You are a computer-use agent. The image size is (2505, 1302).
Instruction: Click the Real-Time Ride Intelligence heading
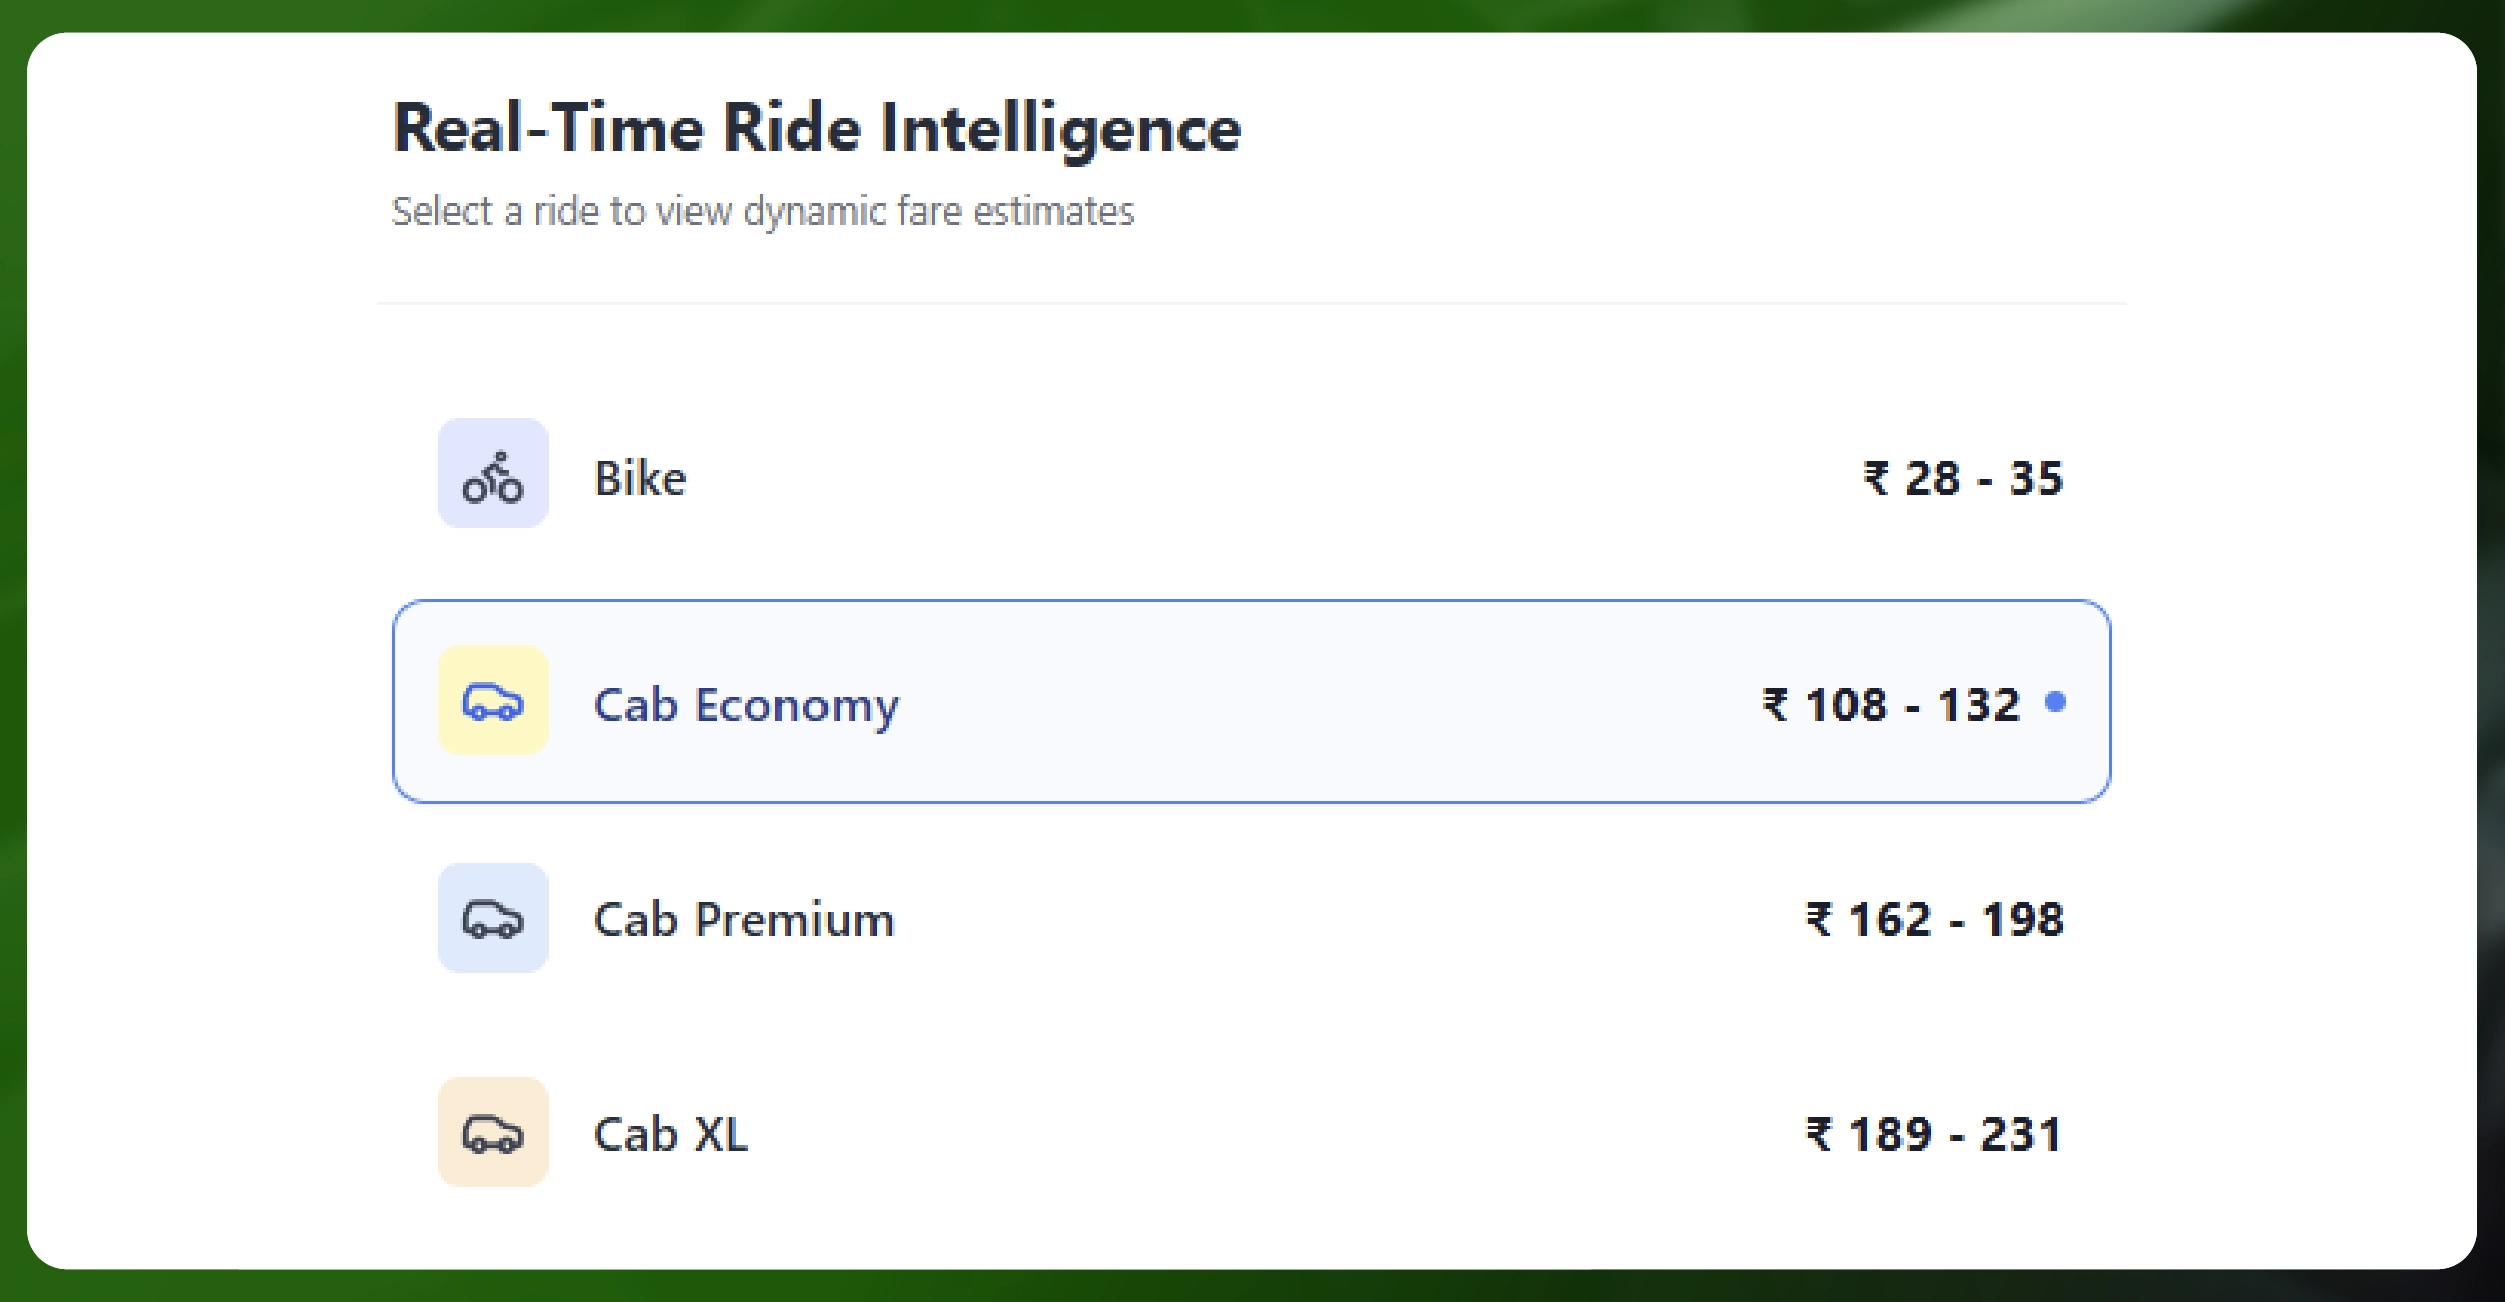[x=816, y=129]
